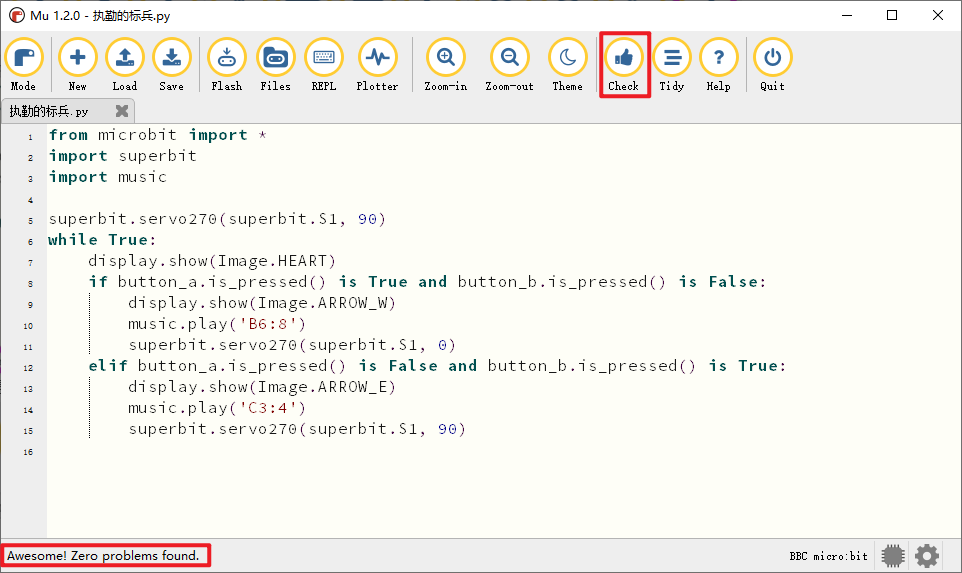Quit the Mu editor
Image resolution: width=962 pixels, height=573 pixels.
tap(772, 64)
